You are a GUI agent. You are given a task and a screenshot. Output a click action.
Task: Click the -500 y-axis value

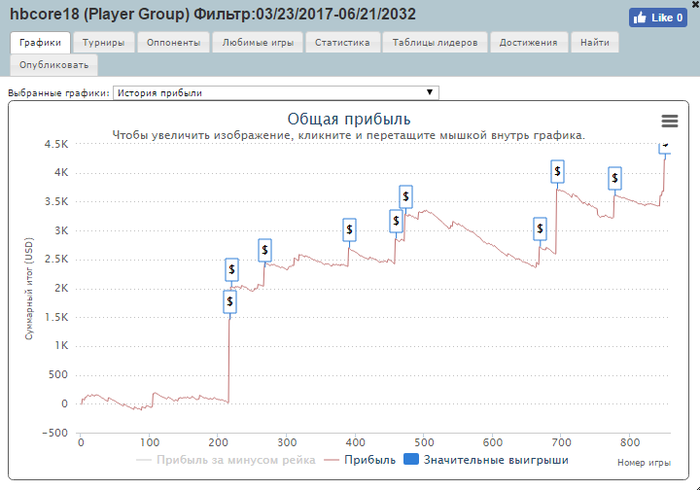pos(55,433)
